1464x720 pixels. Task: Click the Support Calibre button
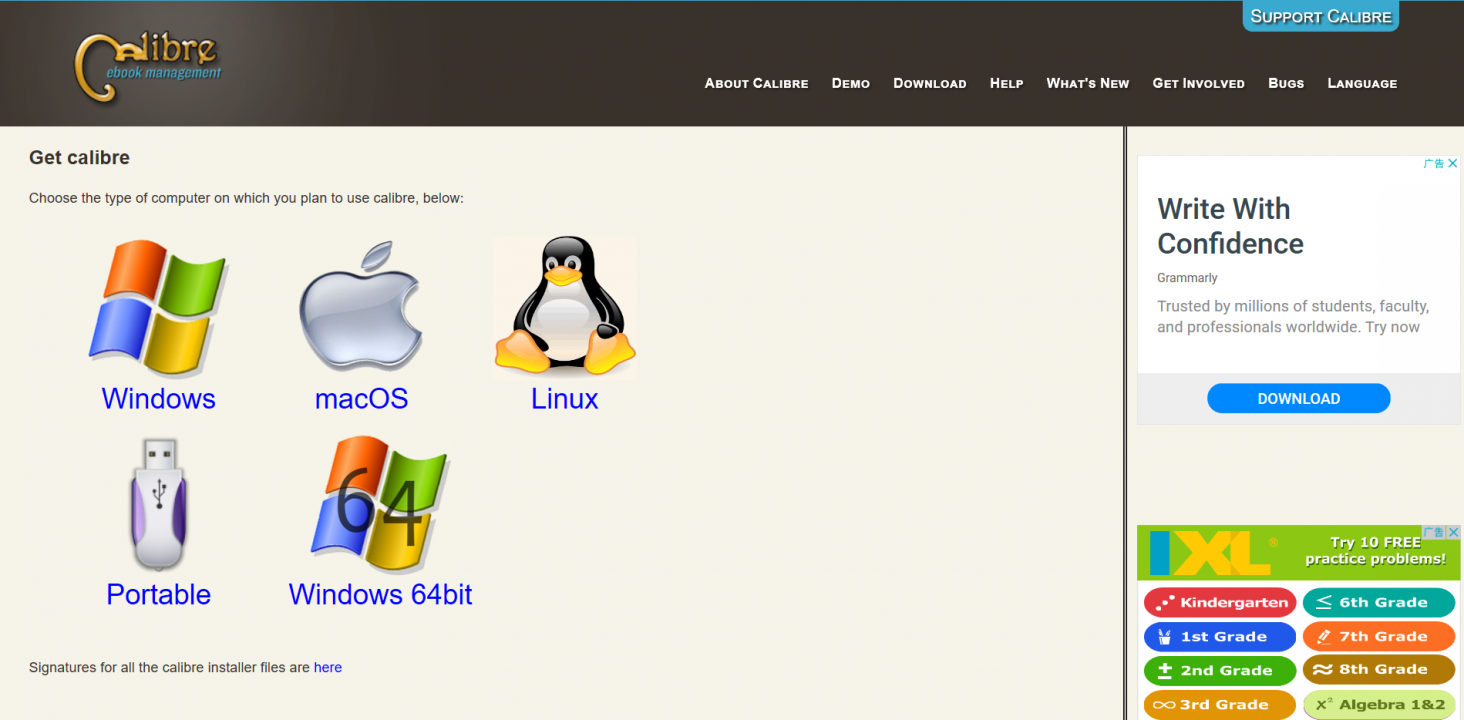pyautogui.click(x=1320, y=16)
